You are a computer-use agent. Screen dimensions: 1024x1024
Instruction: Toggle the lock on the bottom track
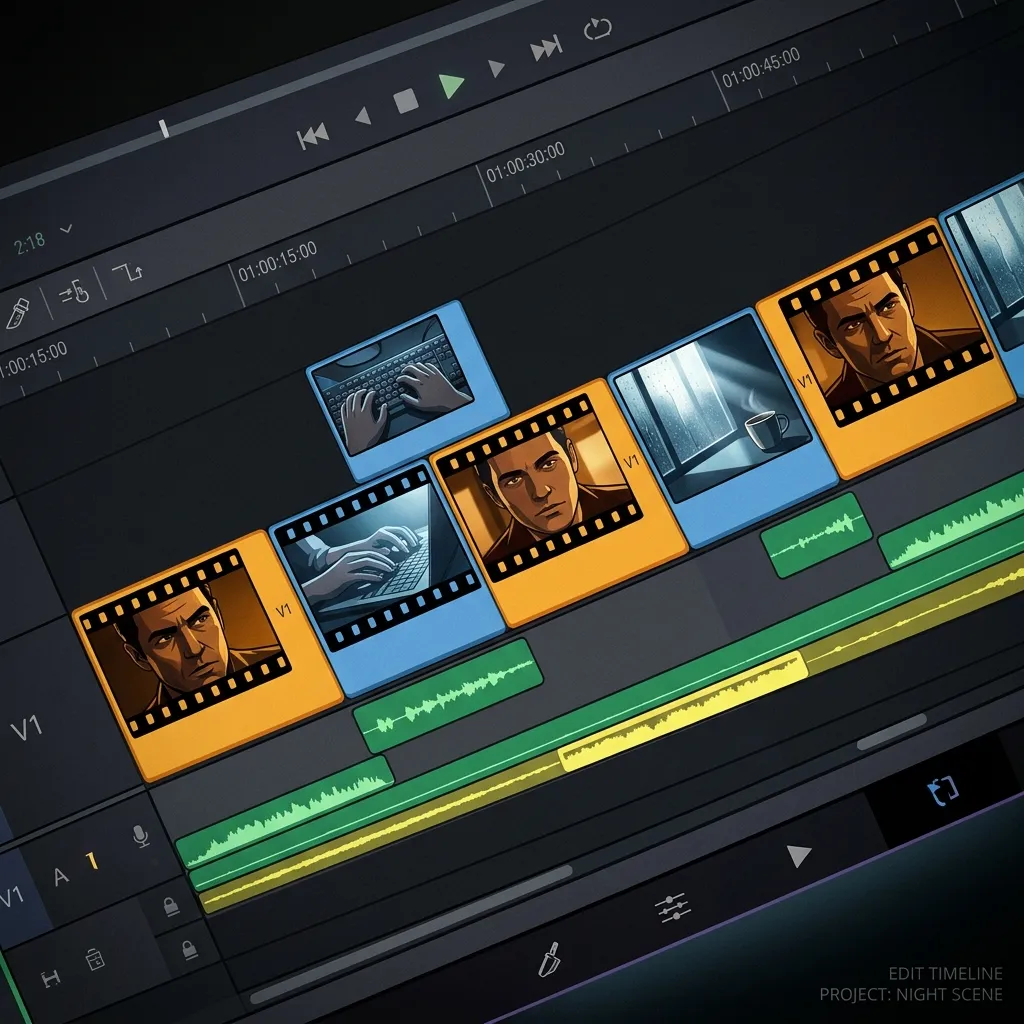(x=189, y=950)
